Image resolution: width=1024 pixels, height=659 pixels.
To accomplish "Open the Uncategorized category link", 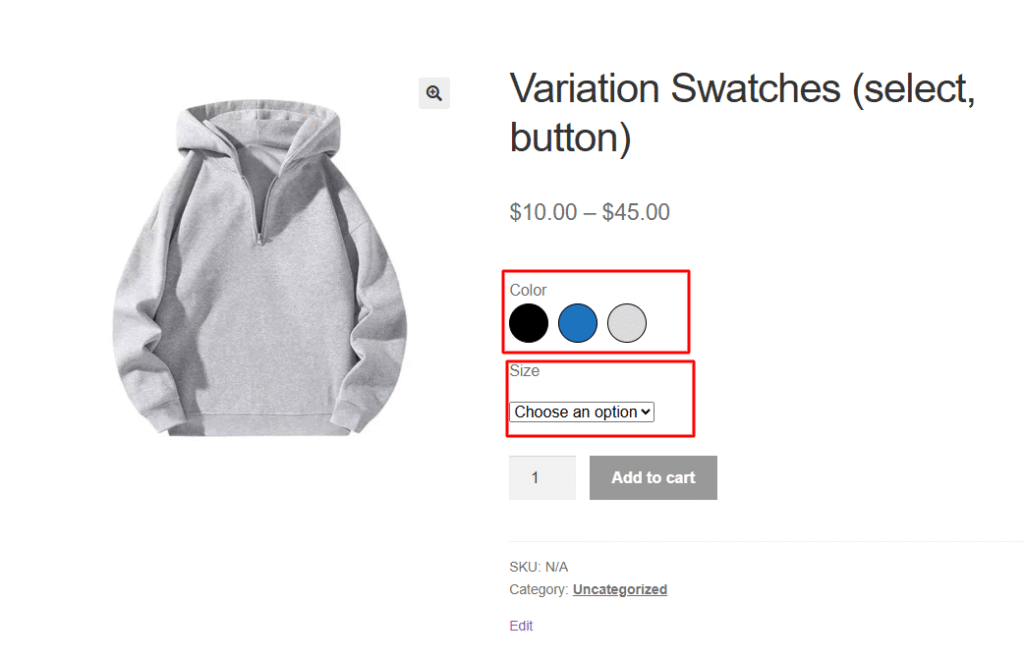I will click(x=619, y=589).
